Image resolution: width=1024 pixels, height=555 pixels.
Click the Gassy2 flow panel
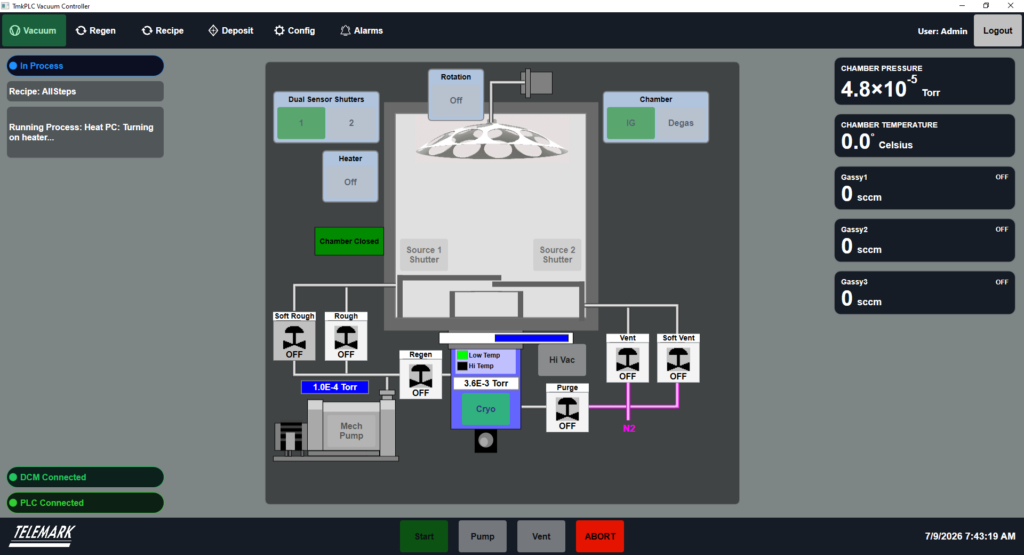(x=924, y=240)
